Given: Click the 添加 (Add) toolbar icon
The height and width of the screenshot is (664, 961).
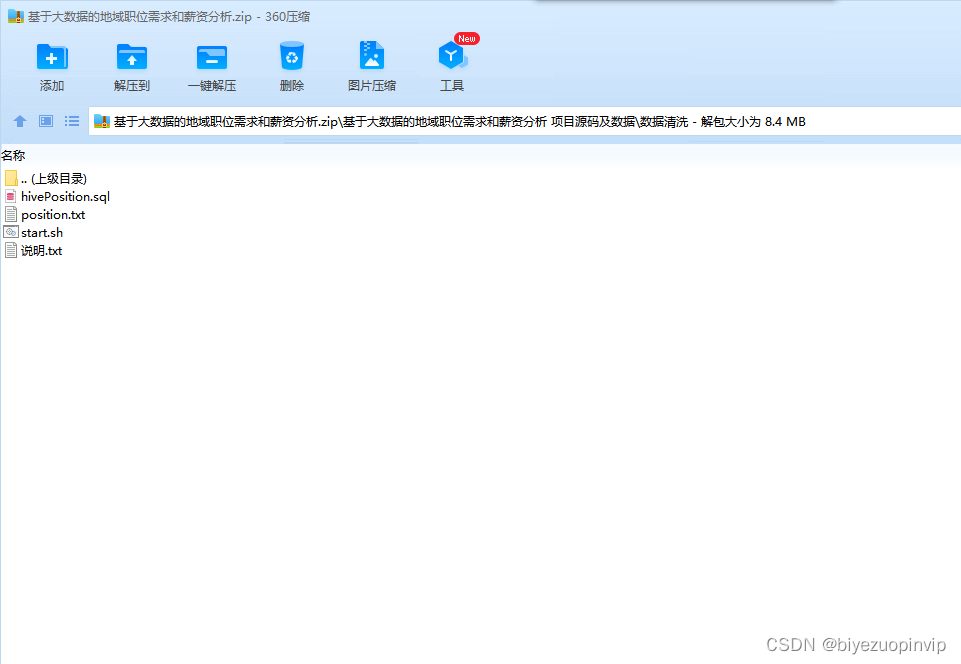Looking at the screenshot, I should click(52, 57).
